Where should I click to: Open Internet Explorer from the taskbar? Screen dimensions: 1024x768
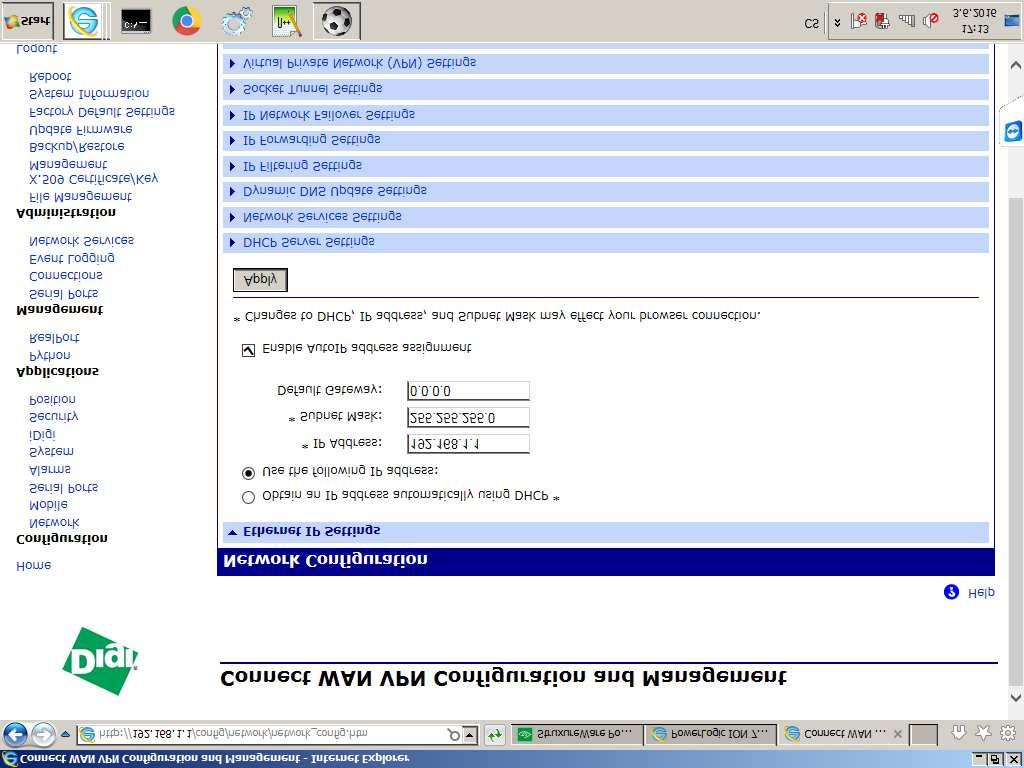pos(86,22)
